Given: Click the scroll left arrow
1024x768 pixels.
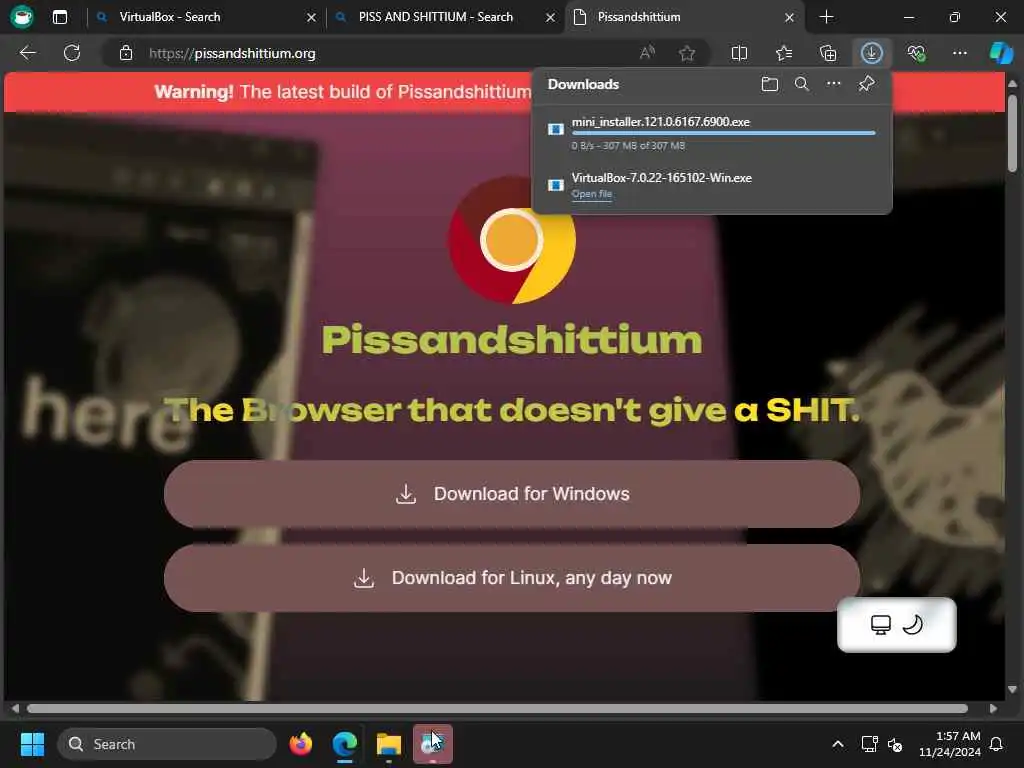Looking at the screenshot, I should [x=15, y=709].
